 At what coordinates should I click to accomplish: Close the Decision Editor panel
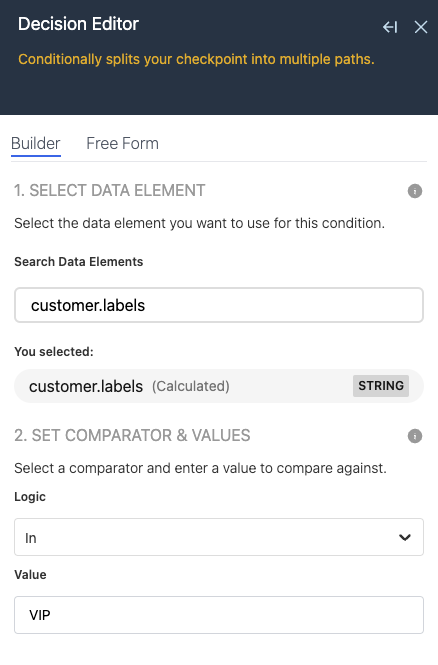point(421,27)
